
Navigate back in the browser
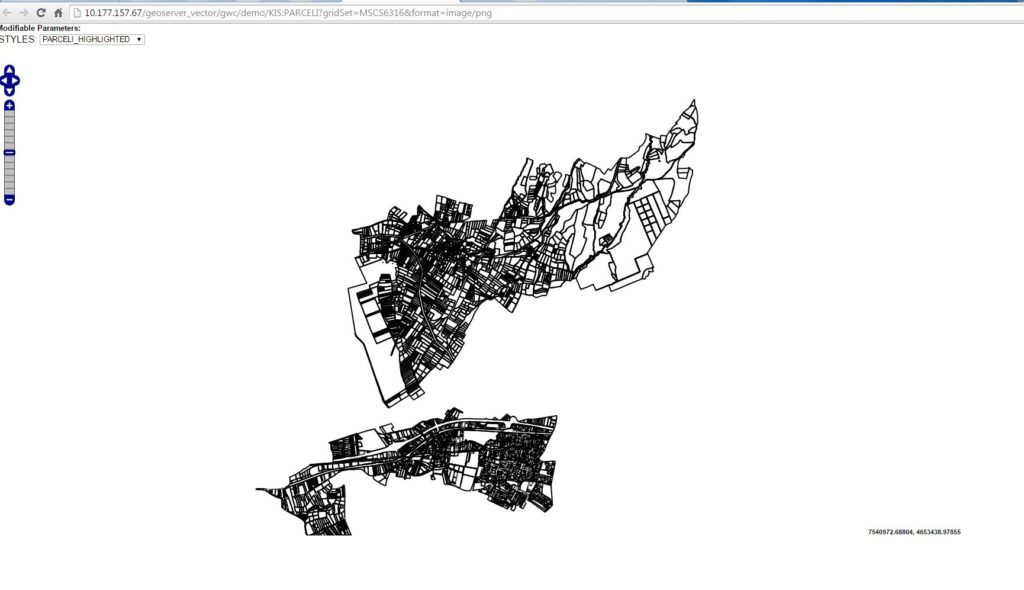click(x=7, y=13)
